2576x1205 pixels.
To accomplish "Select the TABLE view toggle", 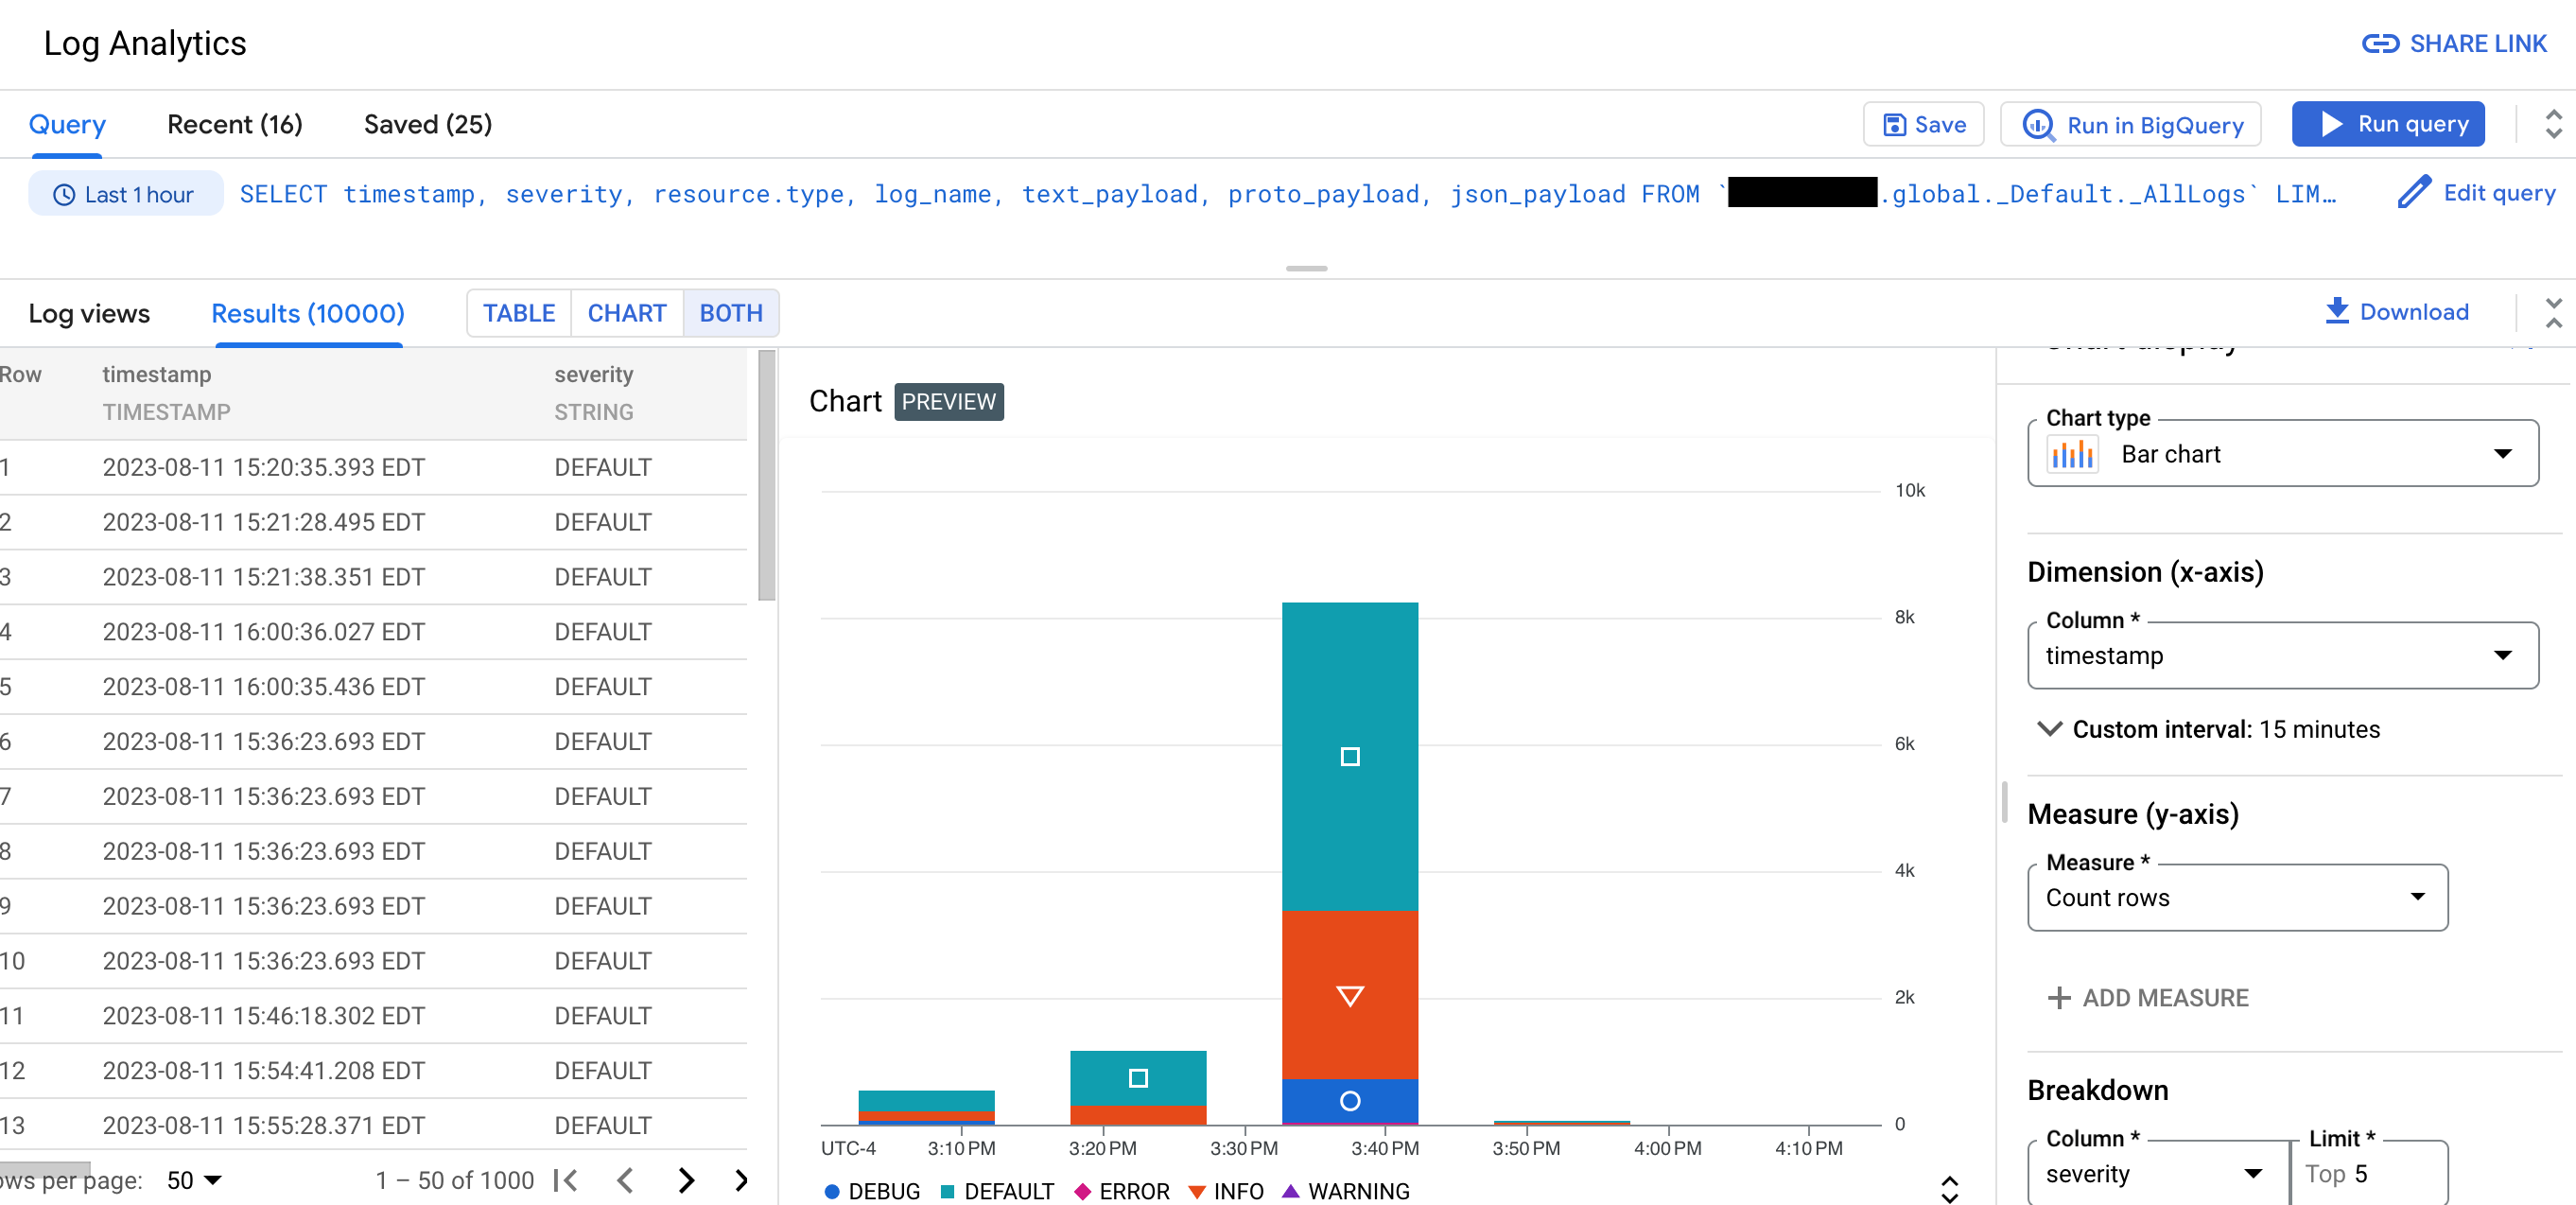I will (517, 312).
